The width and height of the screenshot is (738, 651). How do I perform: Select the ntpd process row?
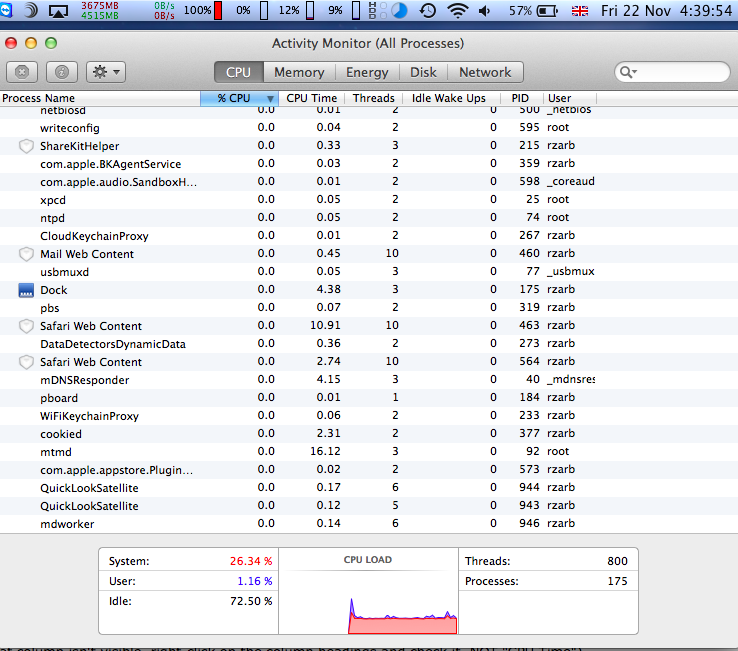tap(369, 218)
